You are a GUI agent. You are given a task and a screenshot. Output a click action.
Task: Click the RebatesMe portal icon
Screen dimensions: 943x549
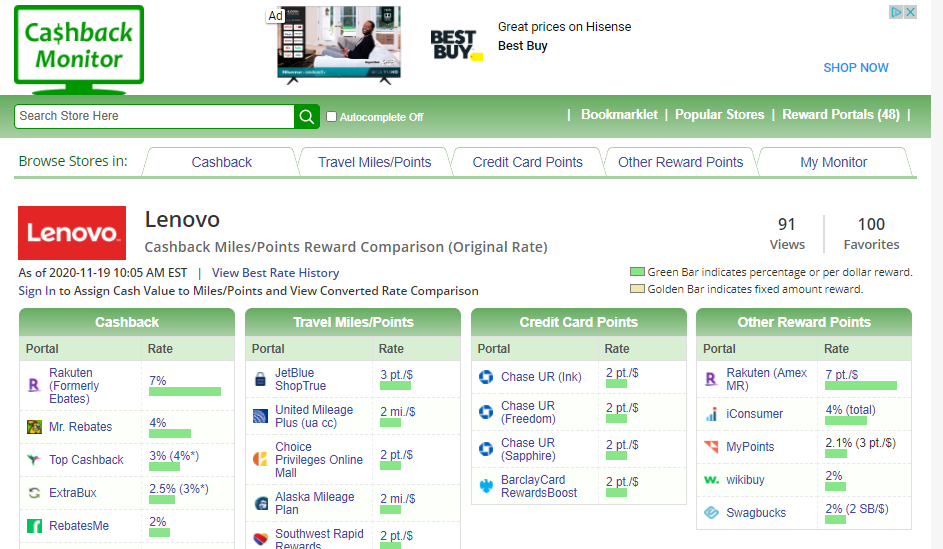point(34,526)
